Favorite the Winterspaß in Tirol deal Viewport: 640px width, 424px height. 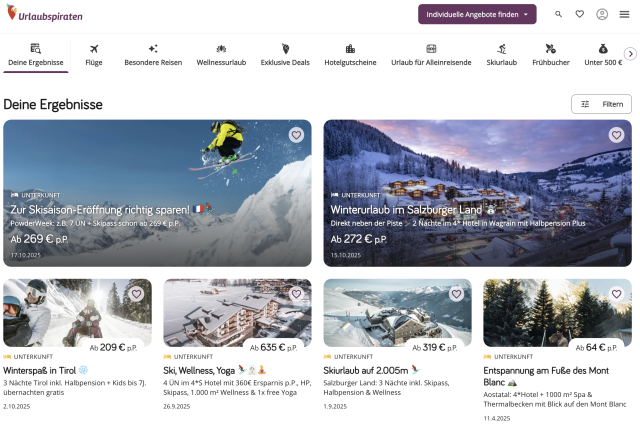pyautogui.click(x=136, y=294)
